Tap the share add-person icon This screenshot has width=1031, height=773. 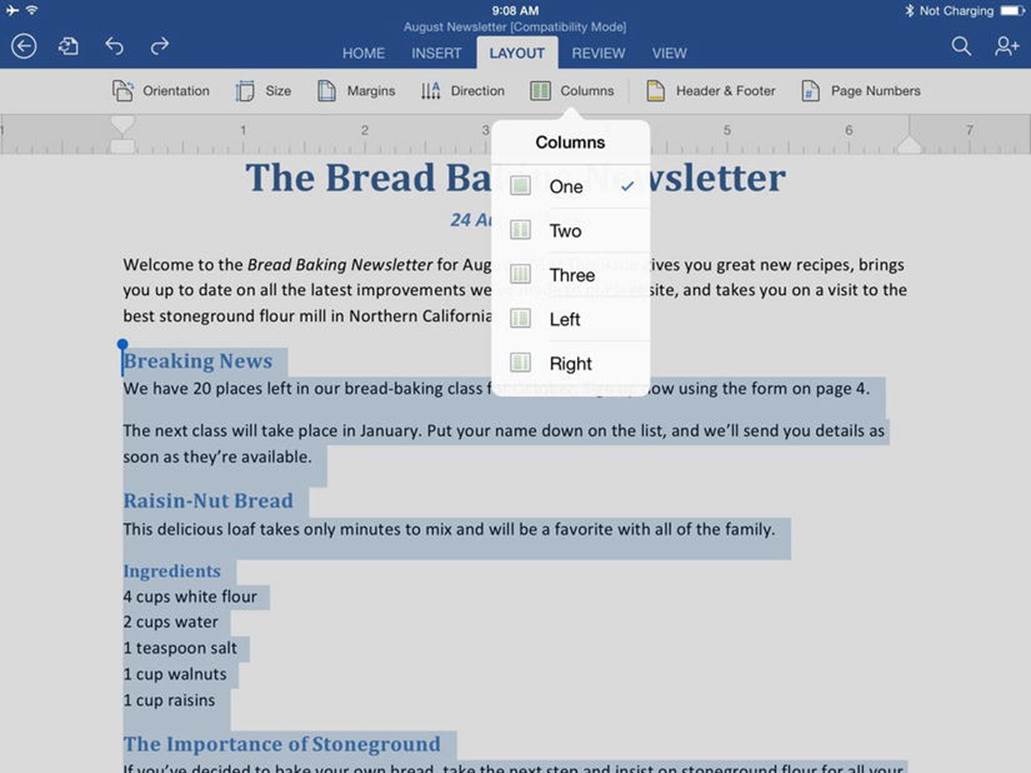[x=1007, y=46]
